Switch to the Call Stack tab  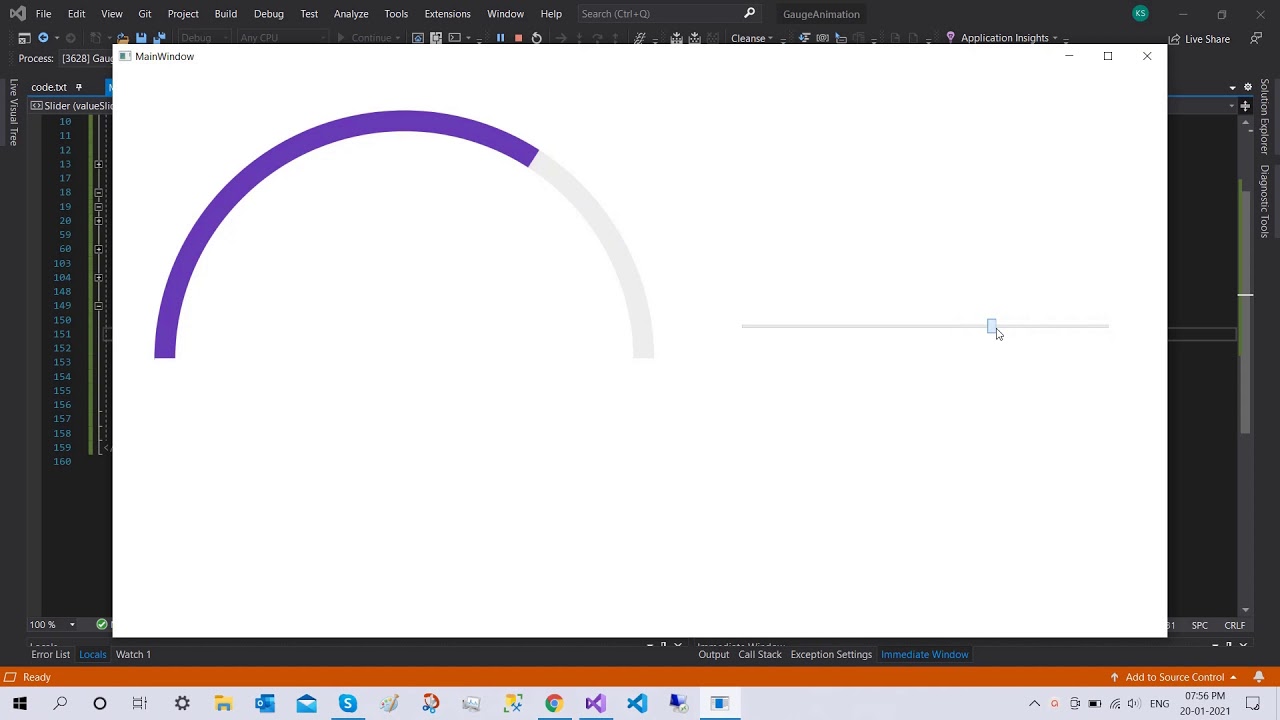click(x=759, y=654)
